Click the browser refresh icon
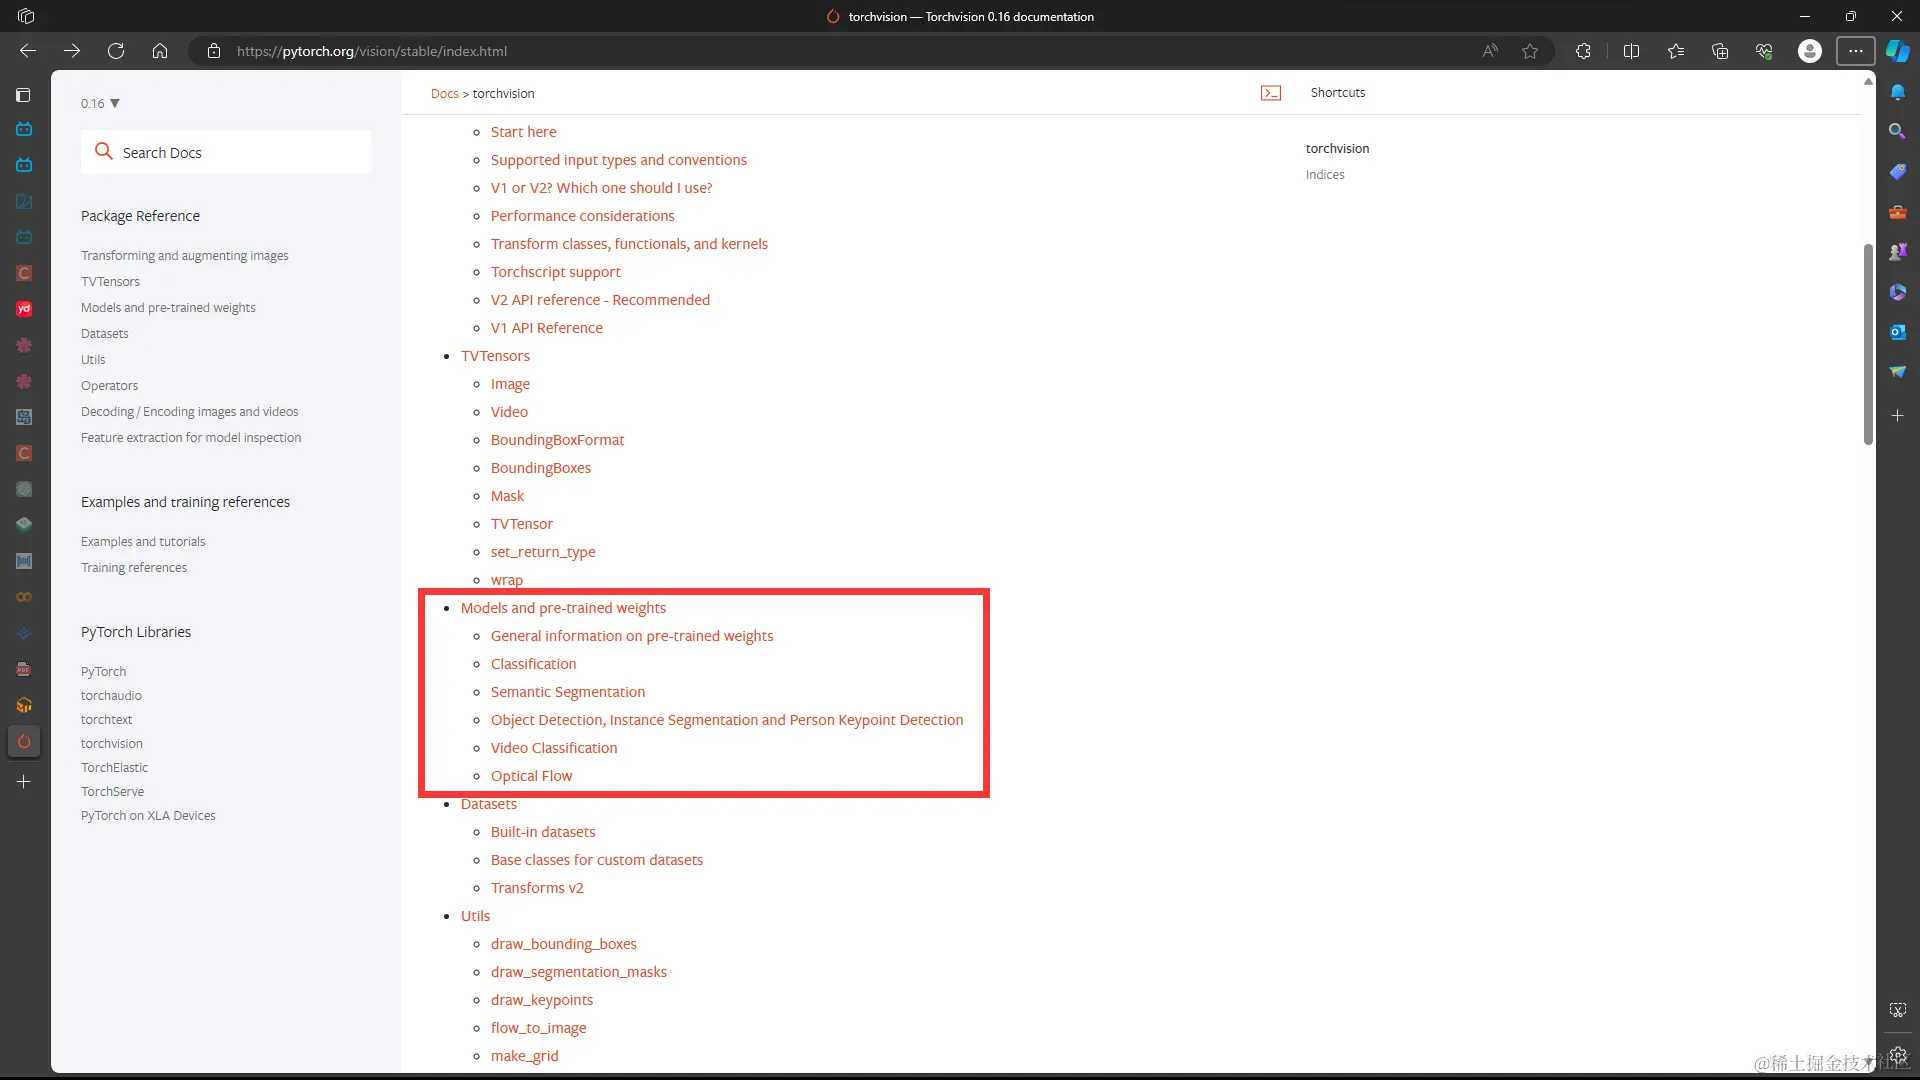1920x1080 pixels. (116, 51)
